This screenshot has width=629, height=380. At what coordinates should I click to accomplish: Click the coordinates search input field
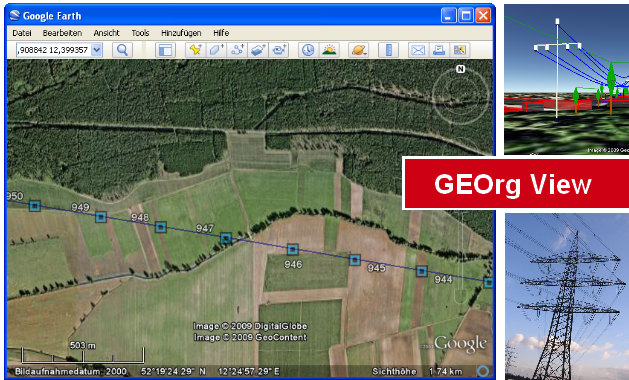[x=54, y=50]
